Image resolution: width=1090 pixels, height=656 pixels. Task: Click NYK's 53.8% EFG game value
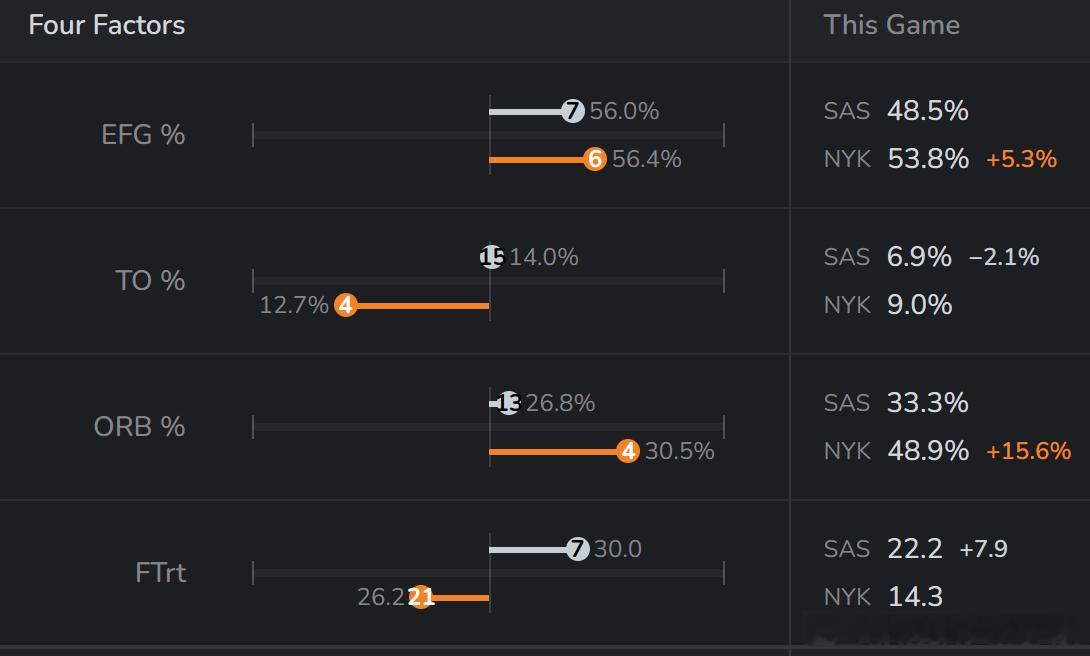[x=928, y=159]
